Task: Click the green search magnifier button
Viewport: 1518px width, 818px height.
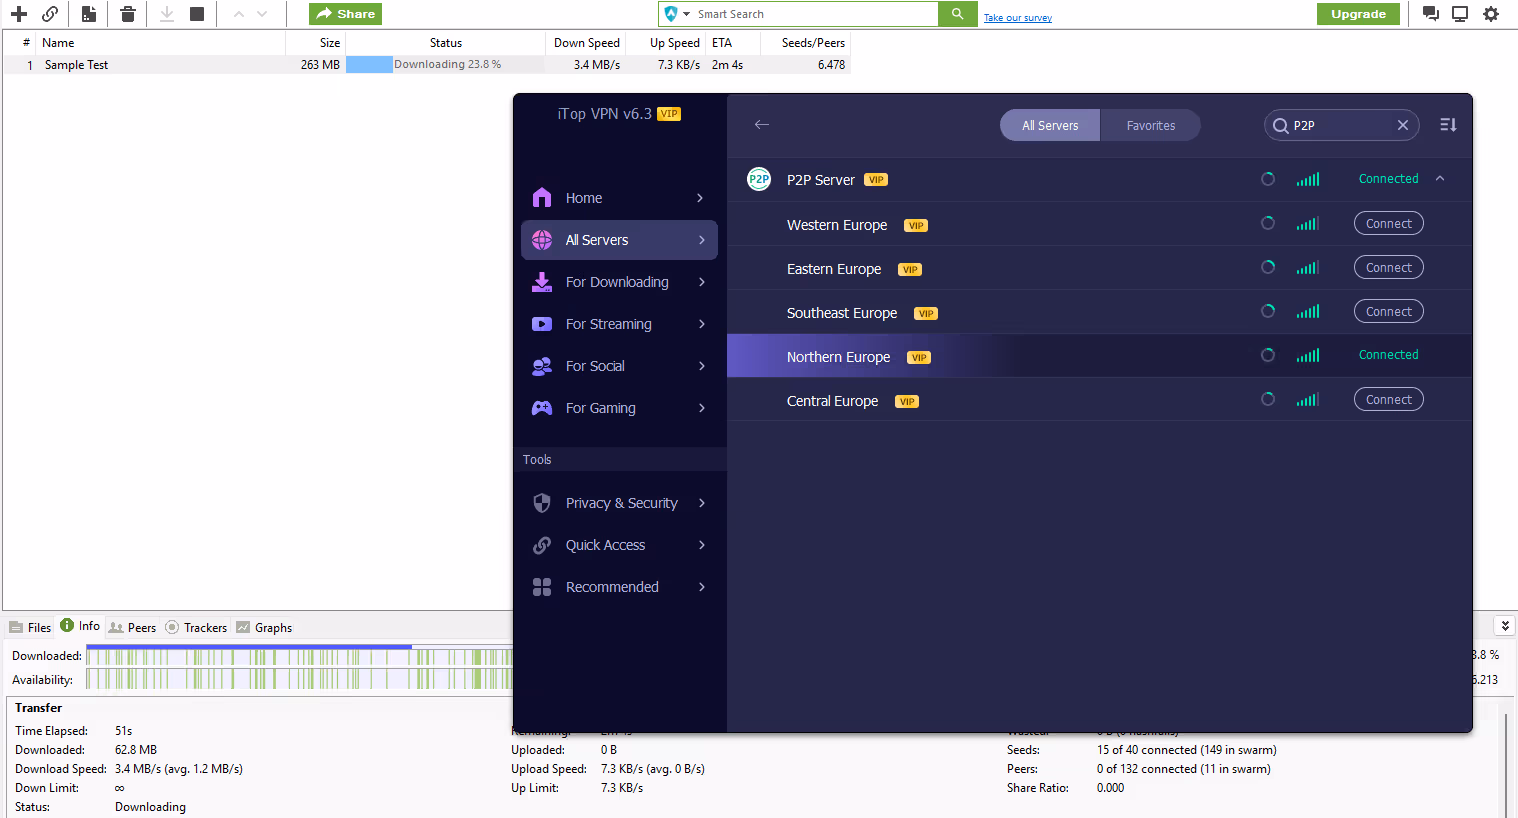Action: (957, 14)
